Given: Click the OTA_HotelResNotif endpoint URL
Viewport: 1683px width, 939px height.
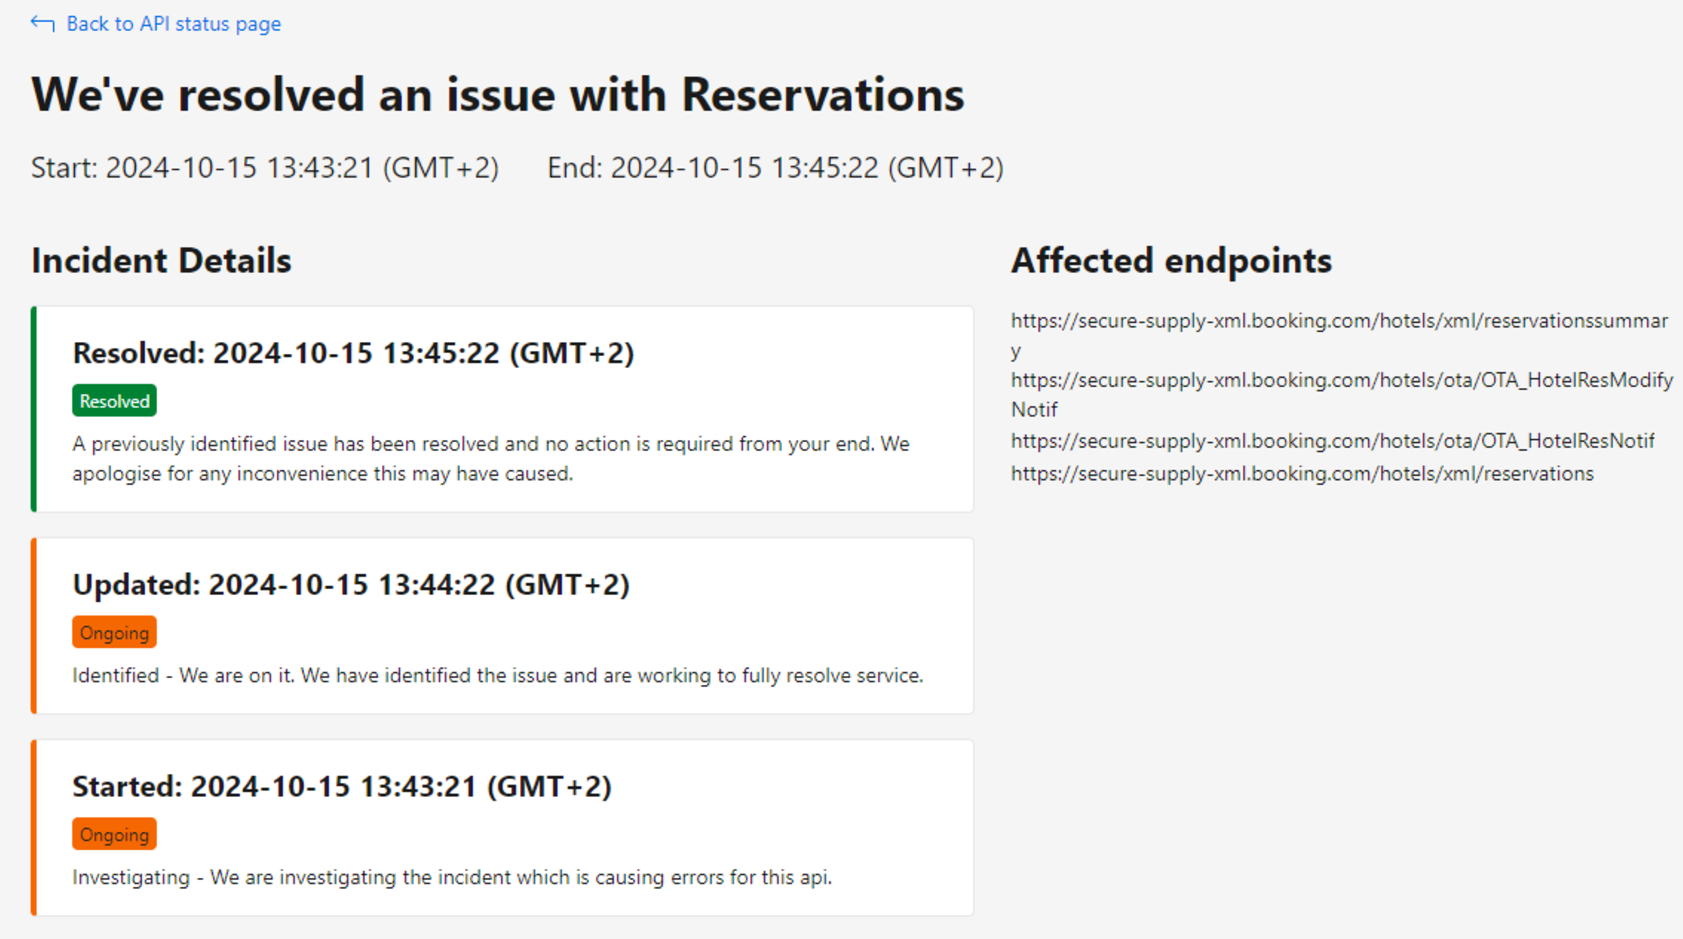Looking at the screenshot, I should click(x=1332, y=441).
